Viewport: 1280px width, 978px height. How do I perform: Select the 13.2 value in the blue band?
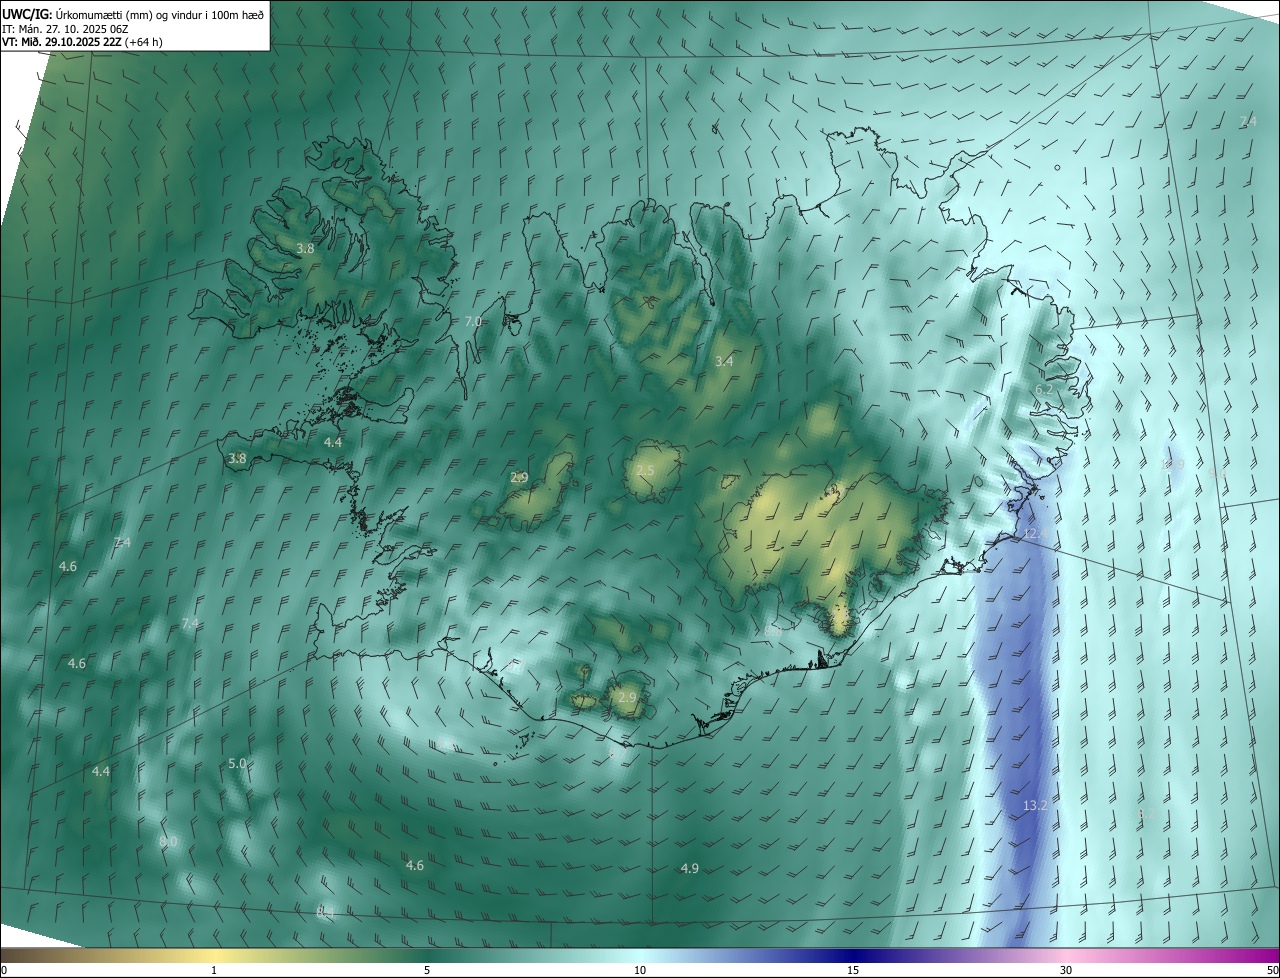point(1035,805)
